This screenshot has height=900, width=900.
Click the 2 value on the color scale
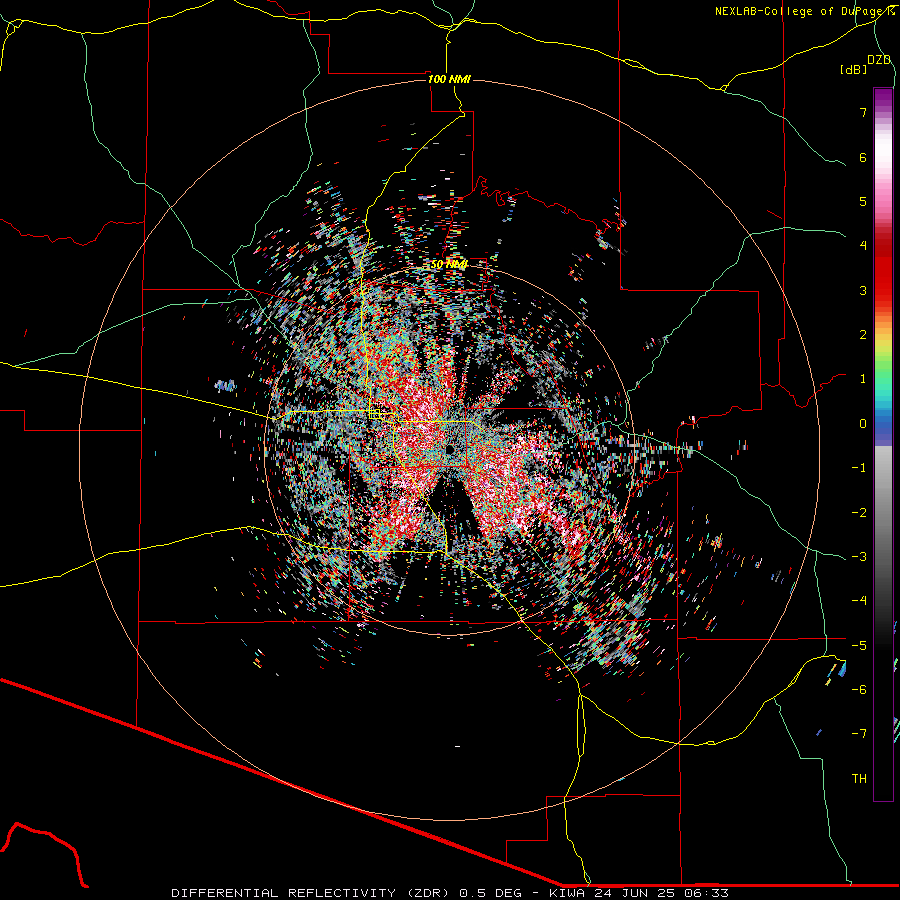point(863,335)
